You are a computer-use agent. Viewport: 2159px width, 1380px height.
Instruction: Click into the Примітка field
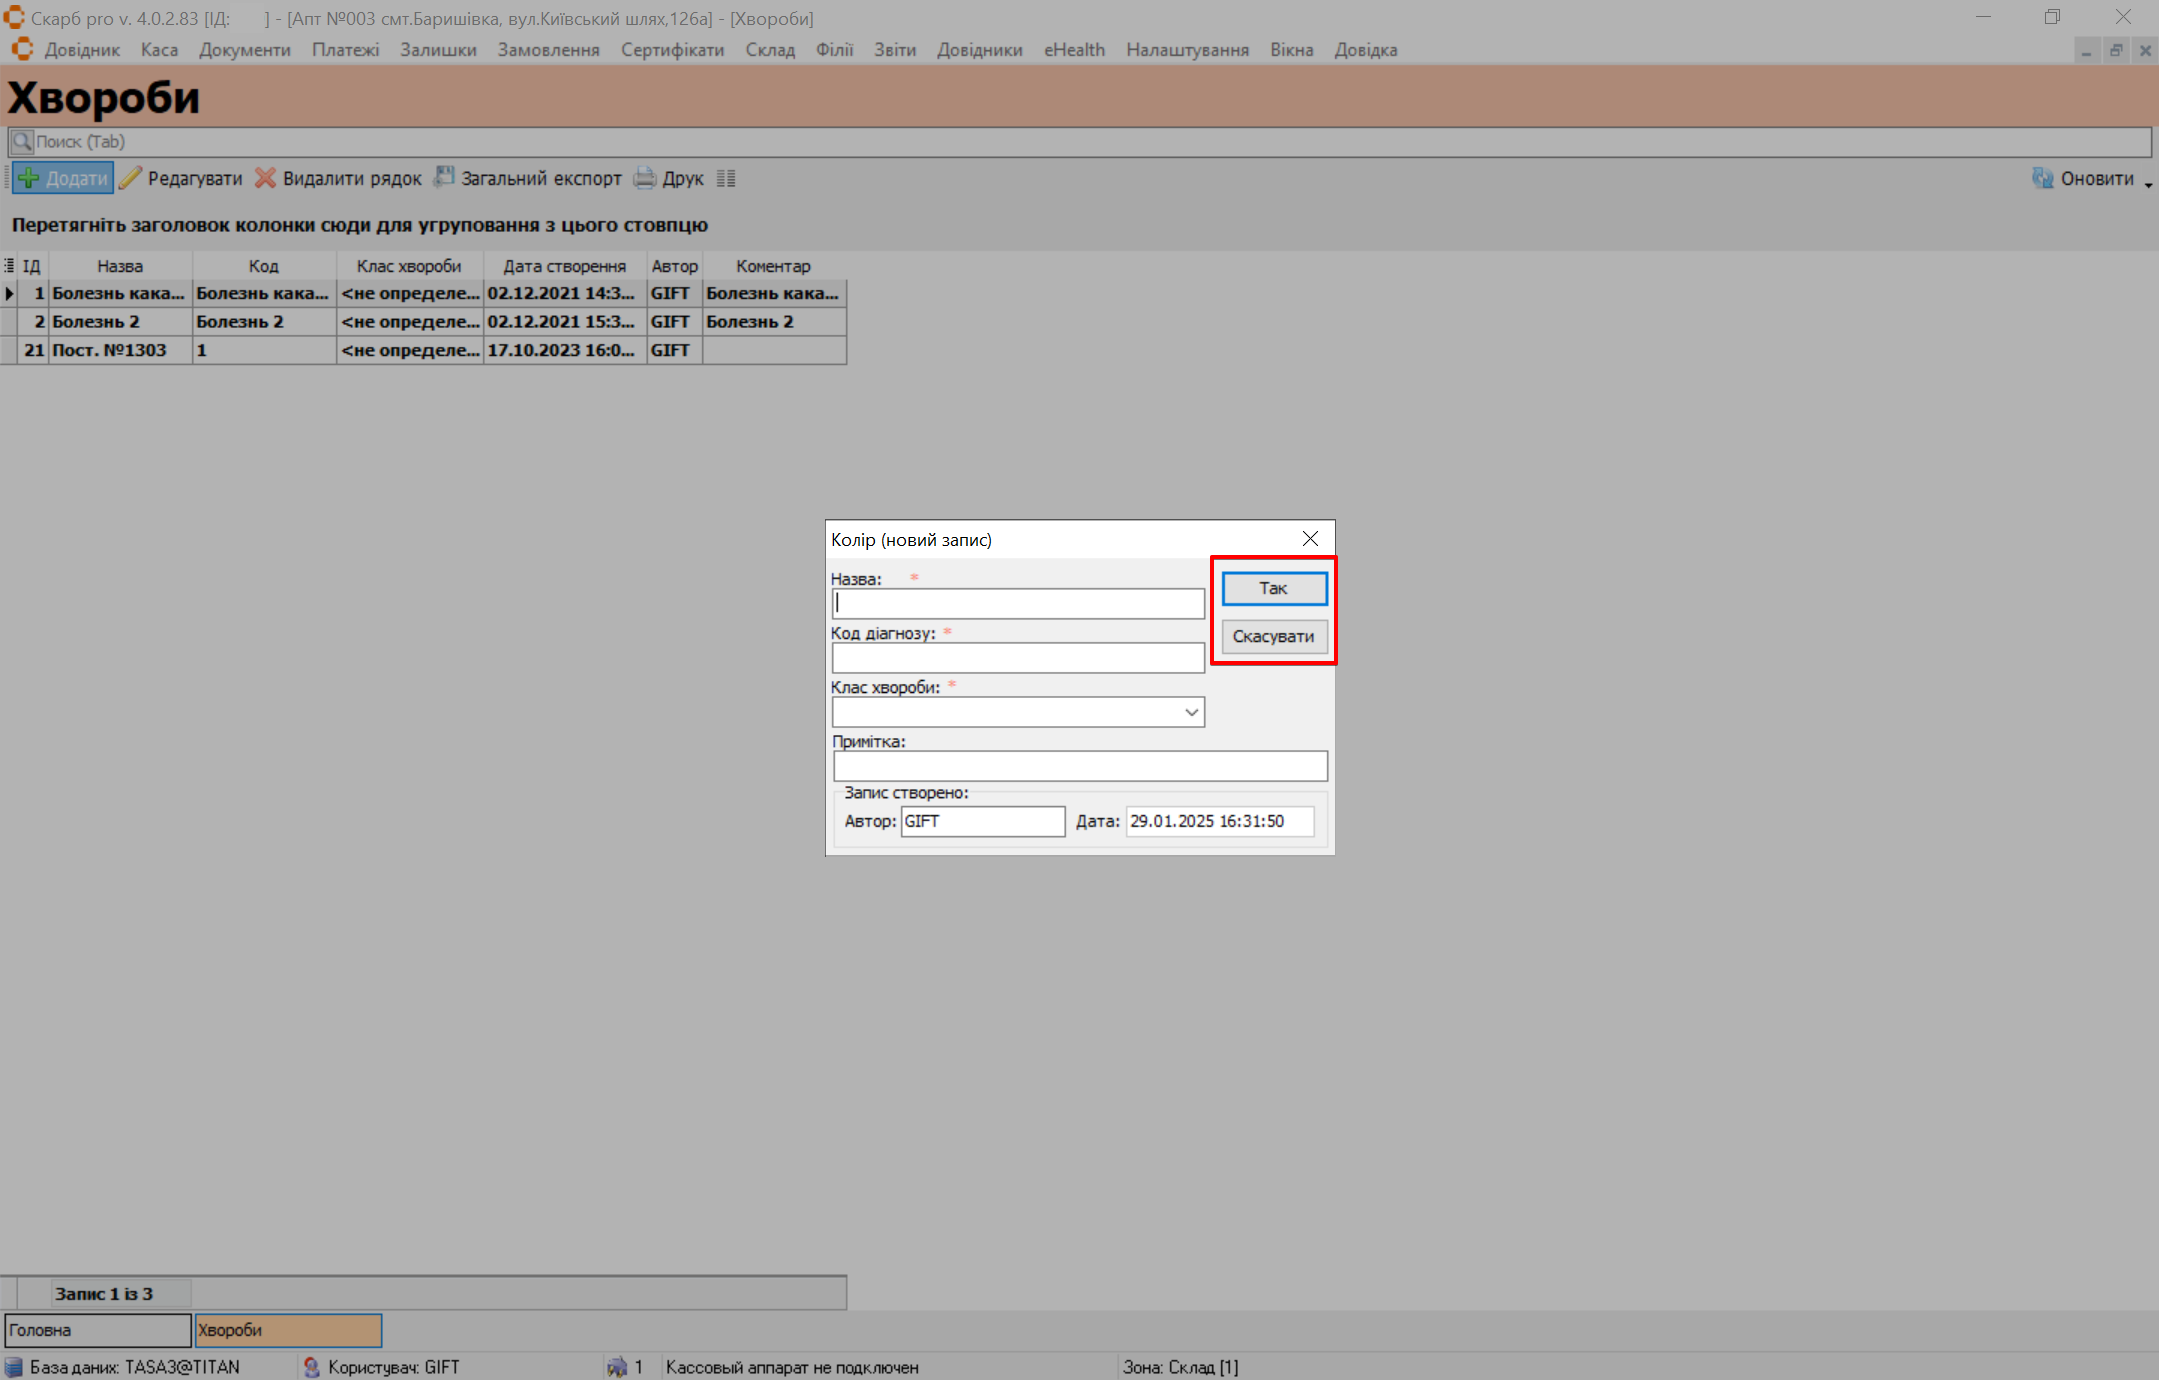(x=1079, y=766)
